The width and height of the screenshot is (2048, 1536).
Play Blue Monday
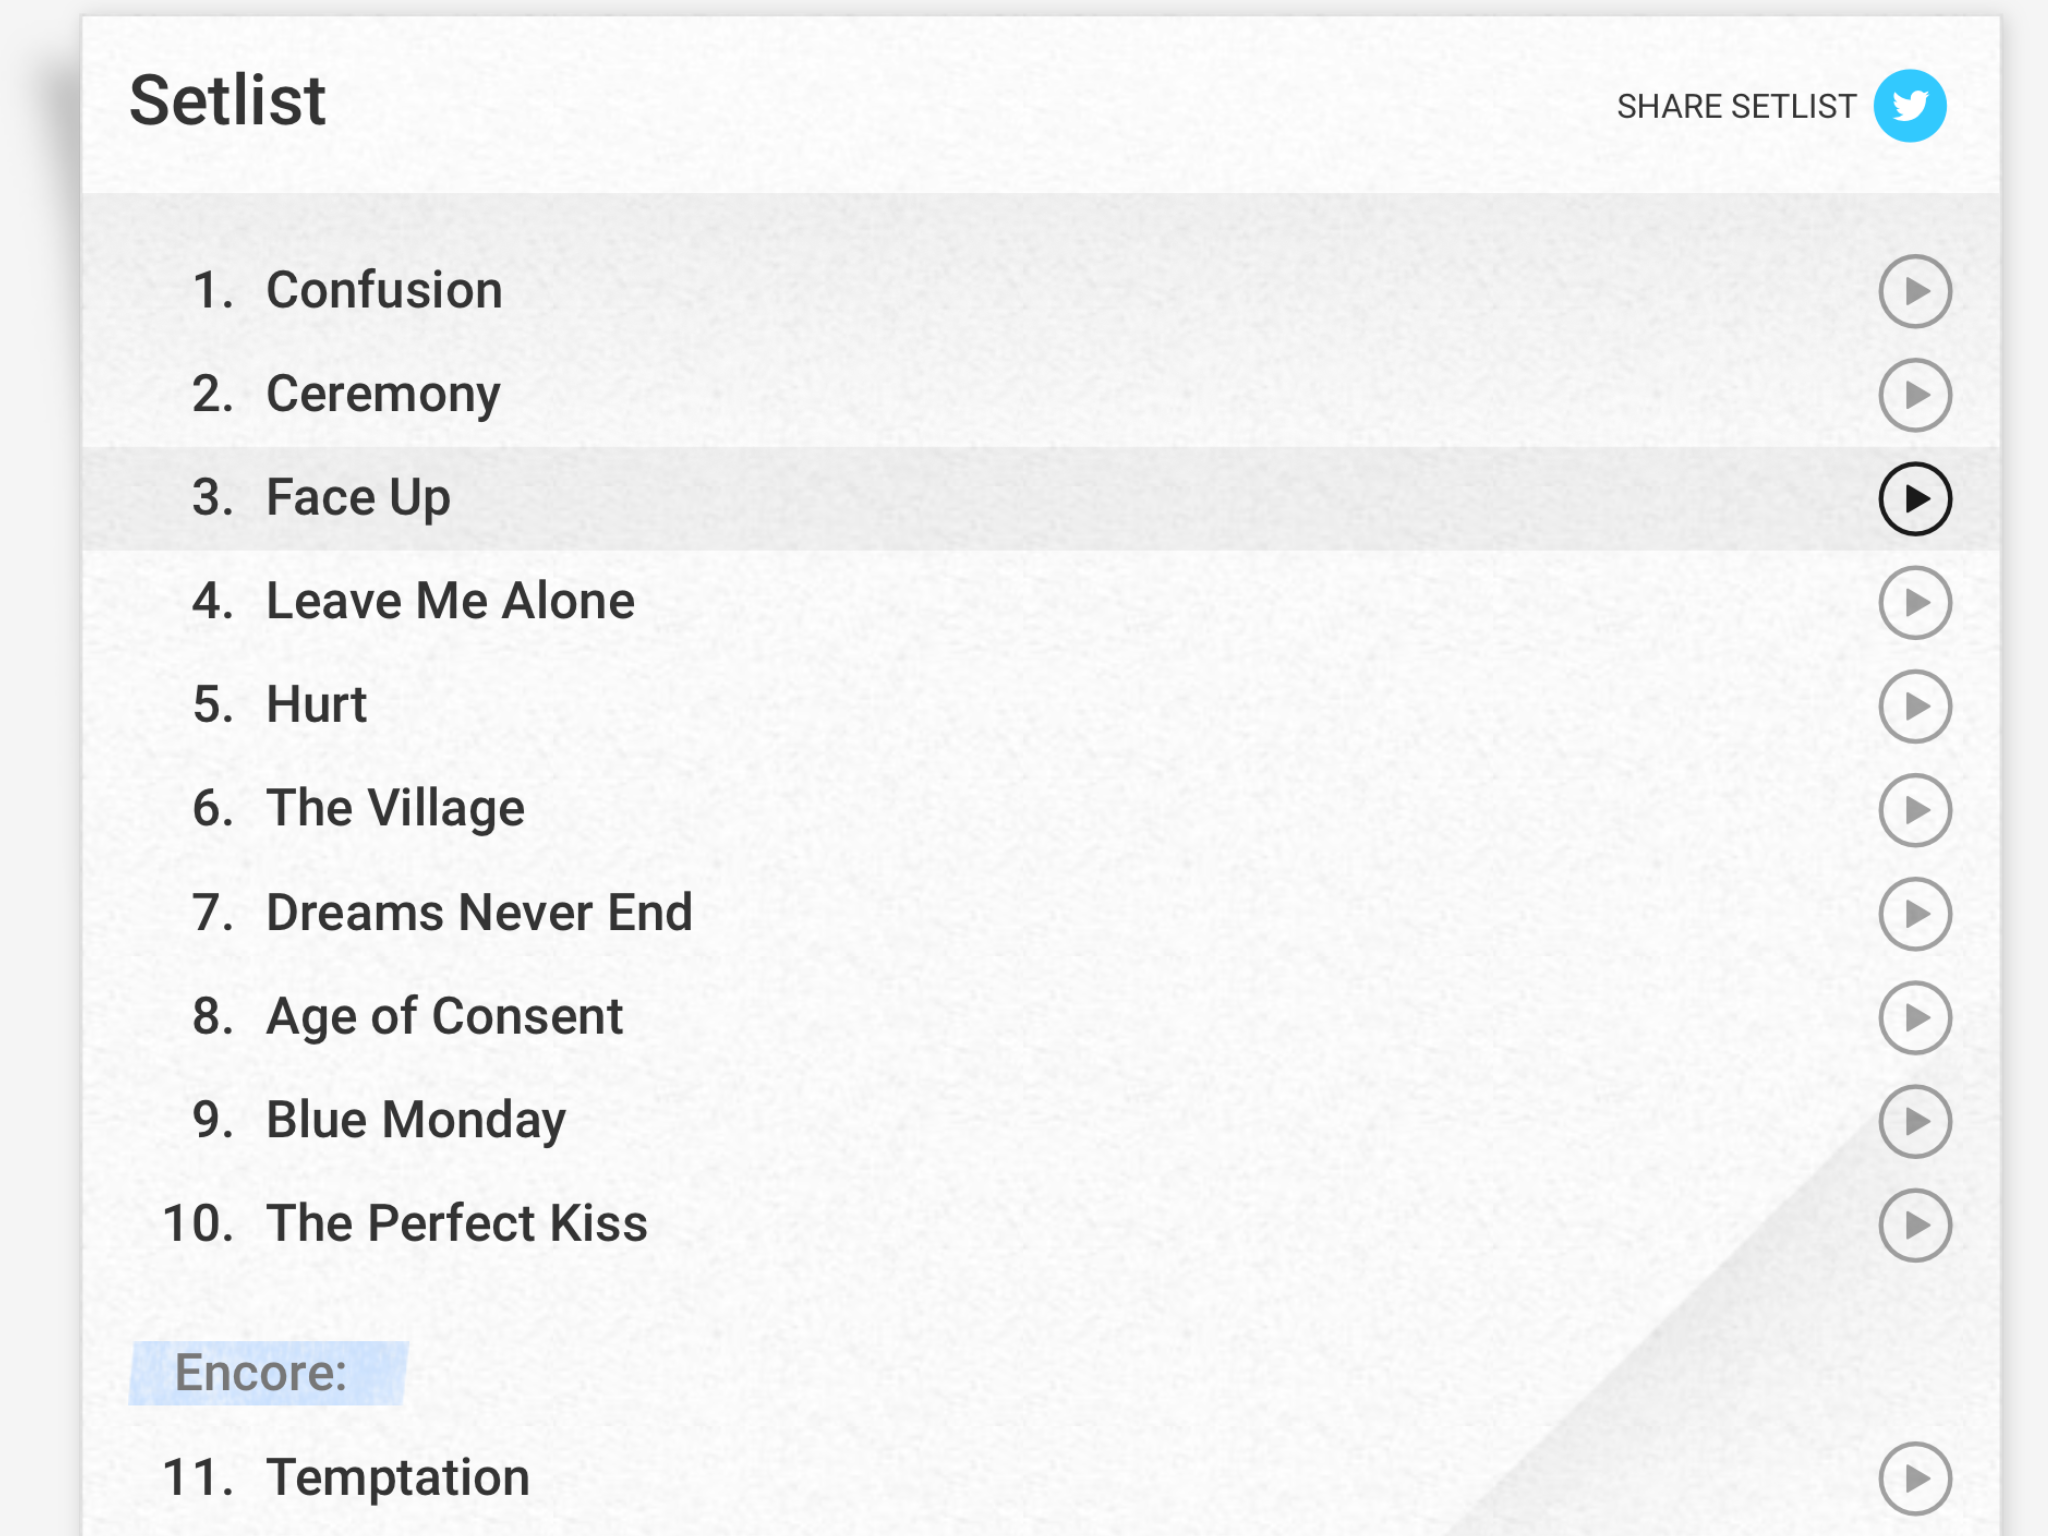1915,1121
